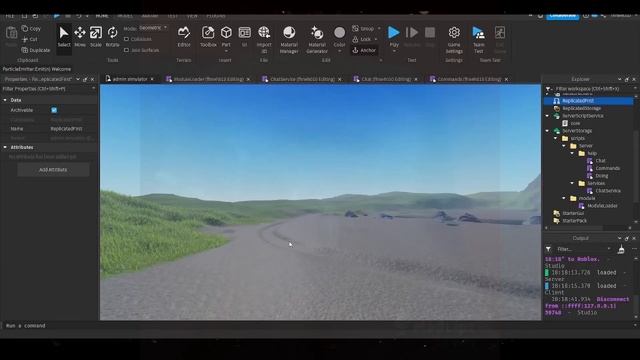Click the Lock tool button
The image size is (640, 360).
click(x=362, y=39)
